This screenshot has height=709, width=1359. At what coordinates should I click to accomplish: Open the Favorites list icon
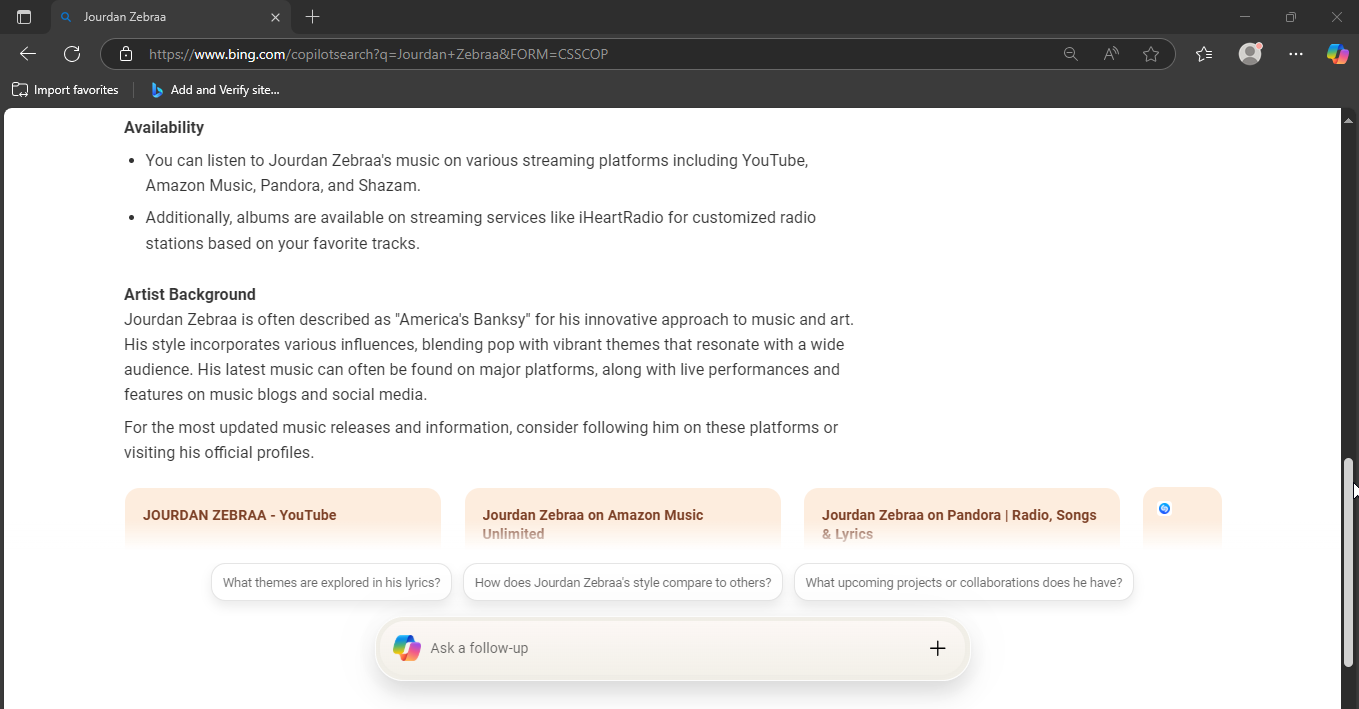[x=1204, y=54]
